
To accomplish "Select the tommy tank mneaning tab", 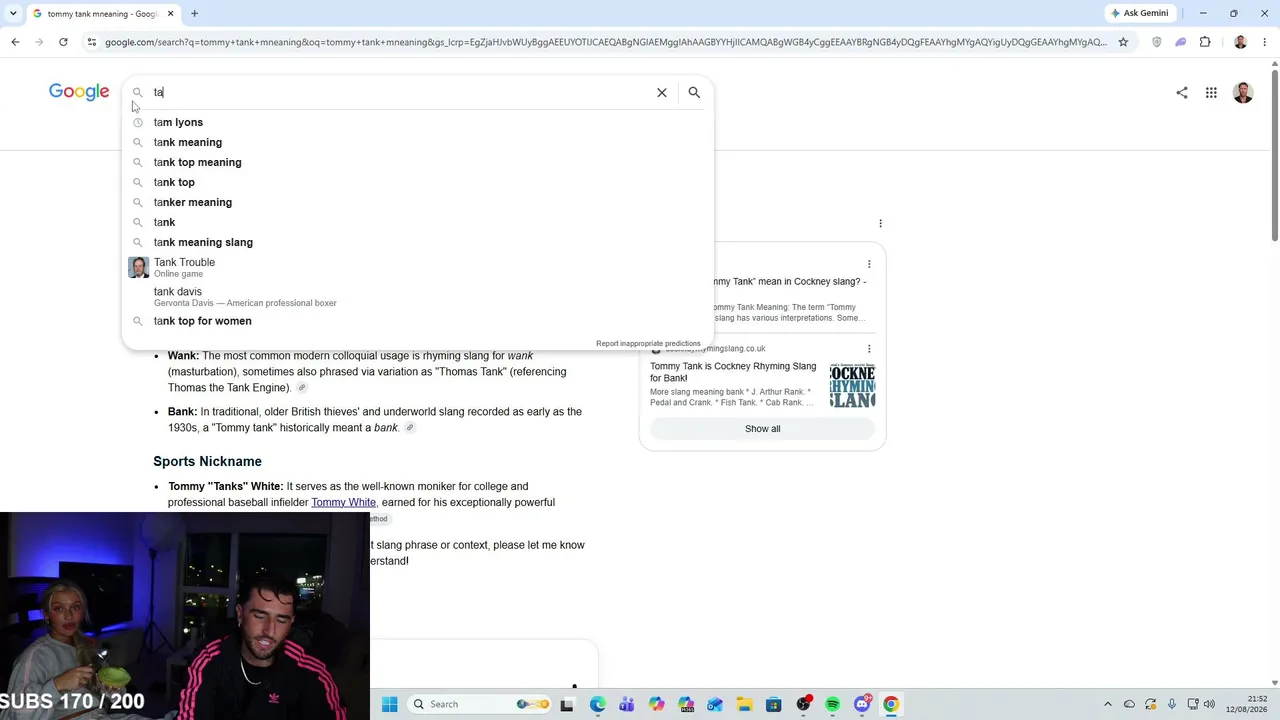I will pyautogui.click(x=102, y=14).
